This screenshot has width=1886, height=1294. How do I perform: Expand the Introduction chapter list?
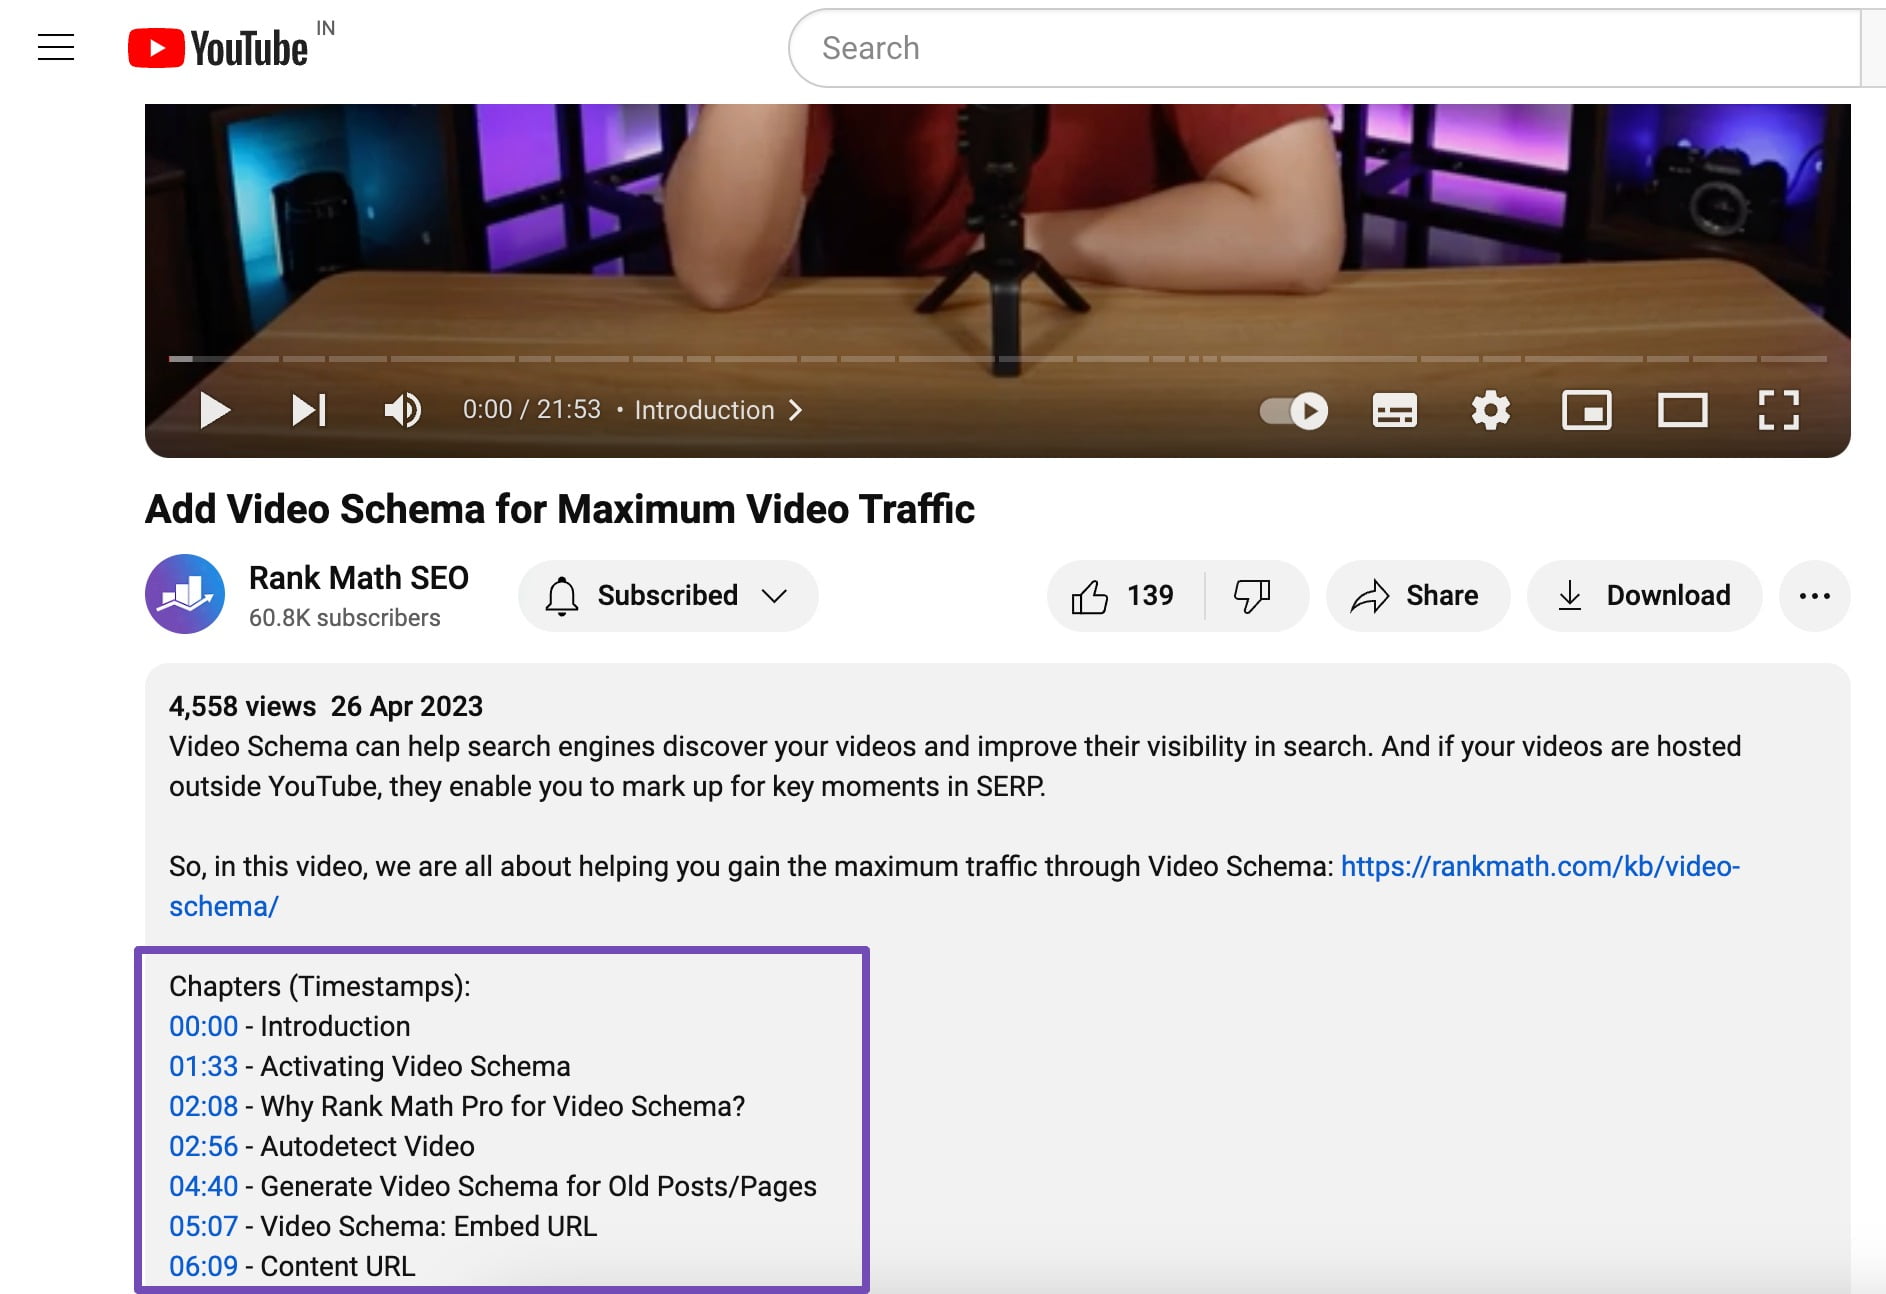click(717, 410)
